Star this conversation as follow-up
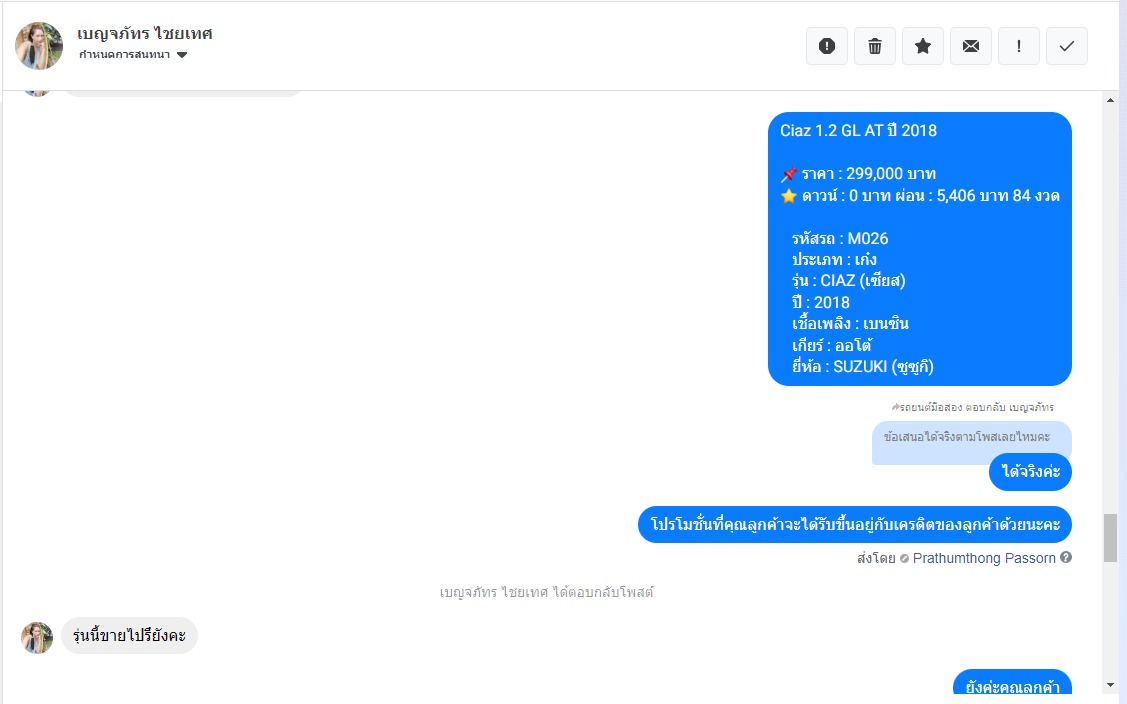This screenshot has height=704, width=1127. tap(923, 46)
